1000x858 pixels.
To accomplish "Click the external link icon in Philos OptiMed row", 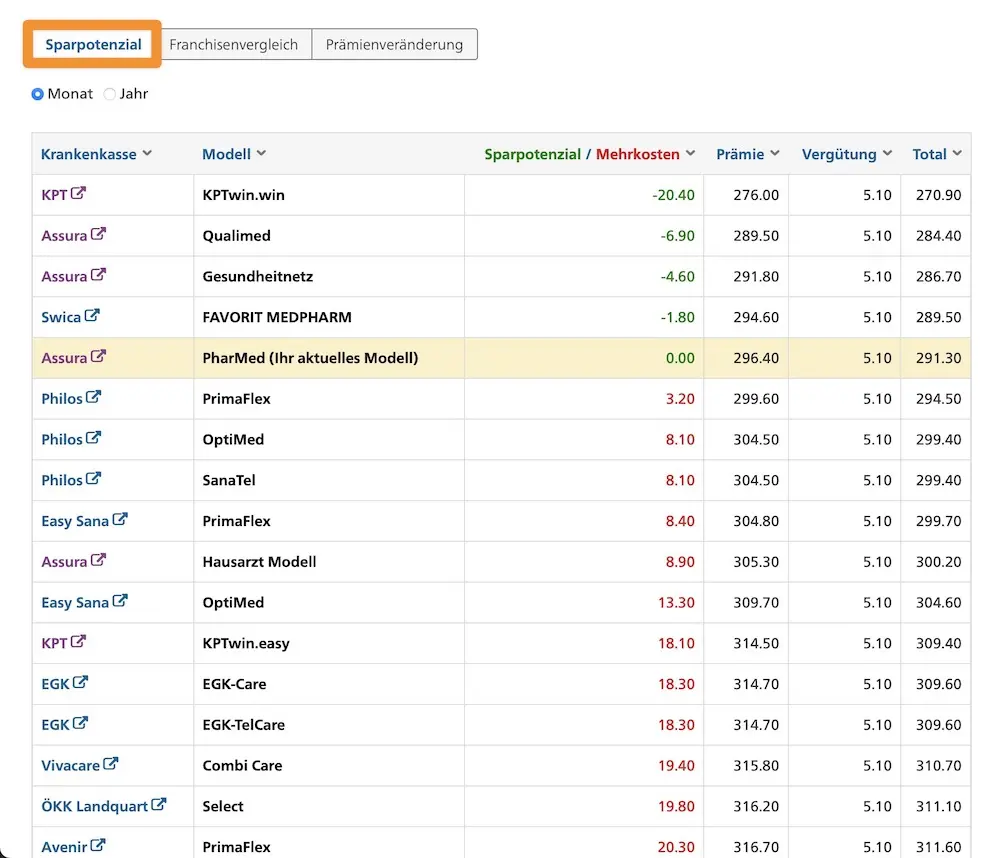I will [x=94, y=438].
